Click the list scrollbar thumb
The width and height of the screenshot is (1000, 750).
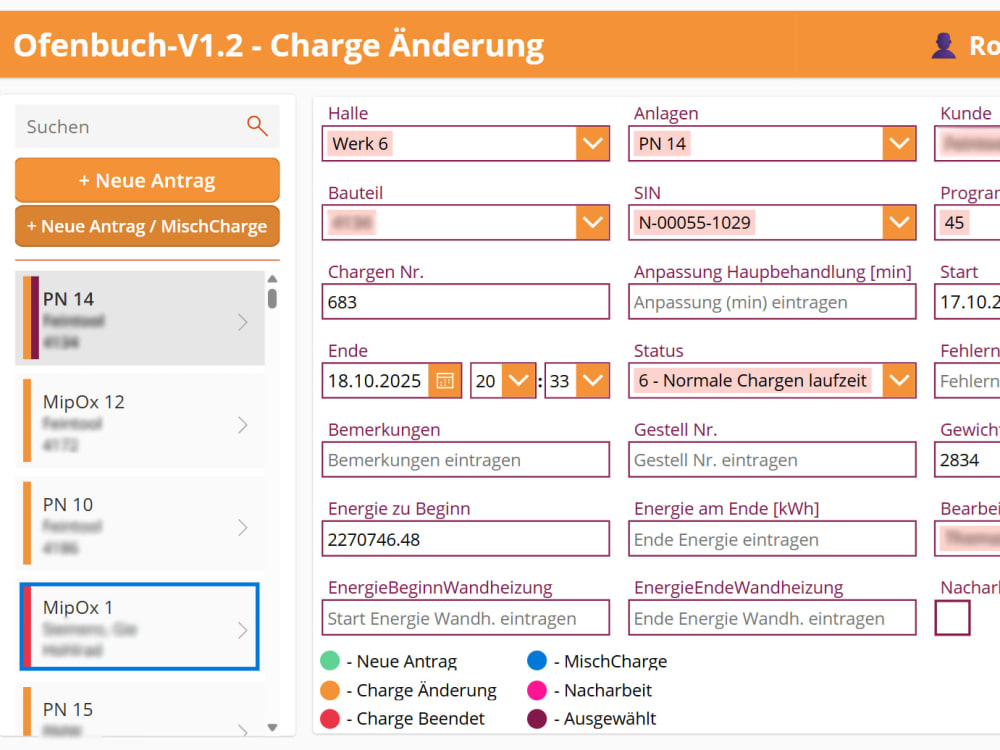[272, 298]
